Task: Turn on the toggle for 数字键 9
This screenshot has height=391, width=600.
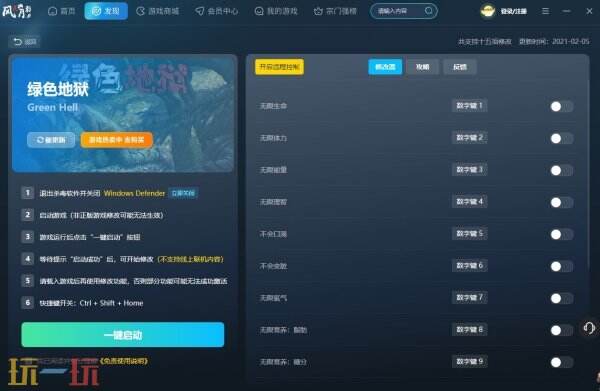Action: [561, 362]
